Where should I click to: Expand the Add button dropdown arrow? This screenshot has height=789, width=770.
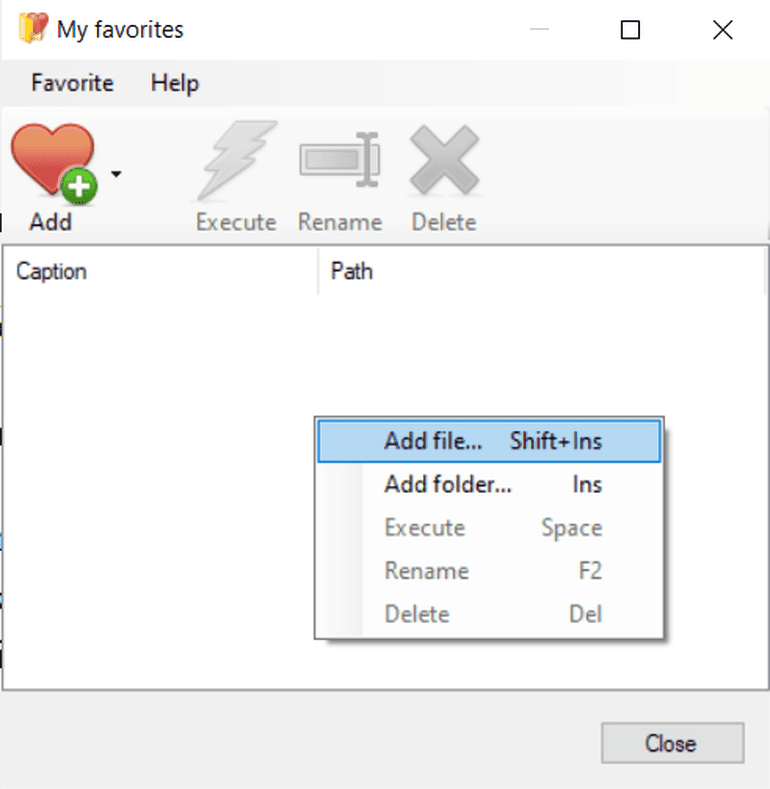pyautogui.click(x=117, y=174)
